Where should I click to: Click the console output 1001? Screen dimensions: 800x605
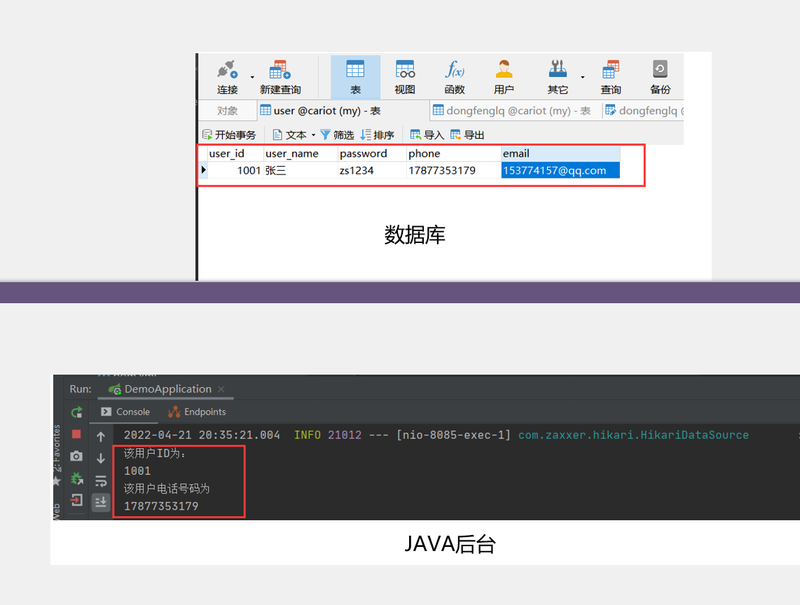point(137,471)
